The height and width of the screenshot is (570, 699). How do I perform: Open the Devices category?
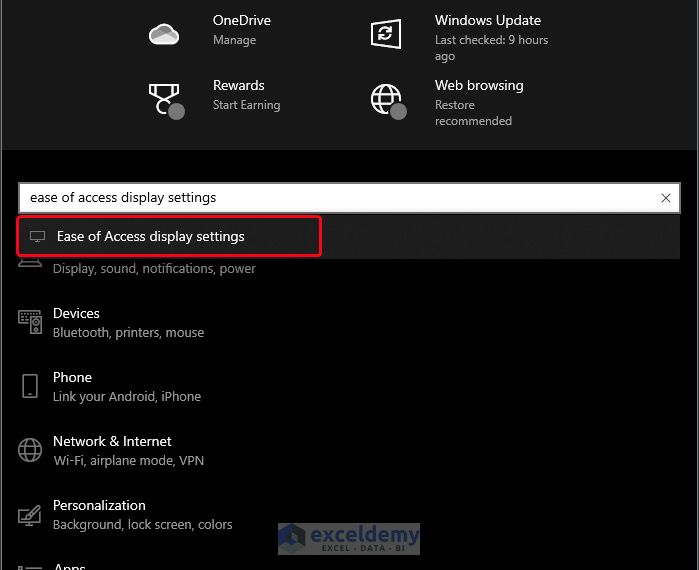(x=111, y=323)
